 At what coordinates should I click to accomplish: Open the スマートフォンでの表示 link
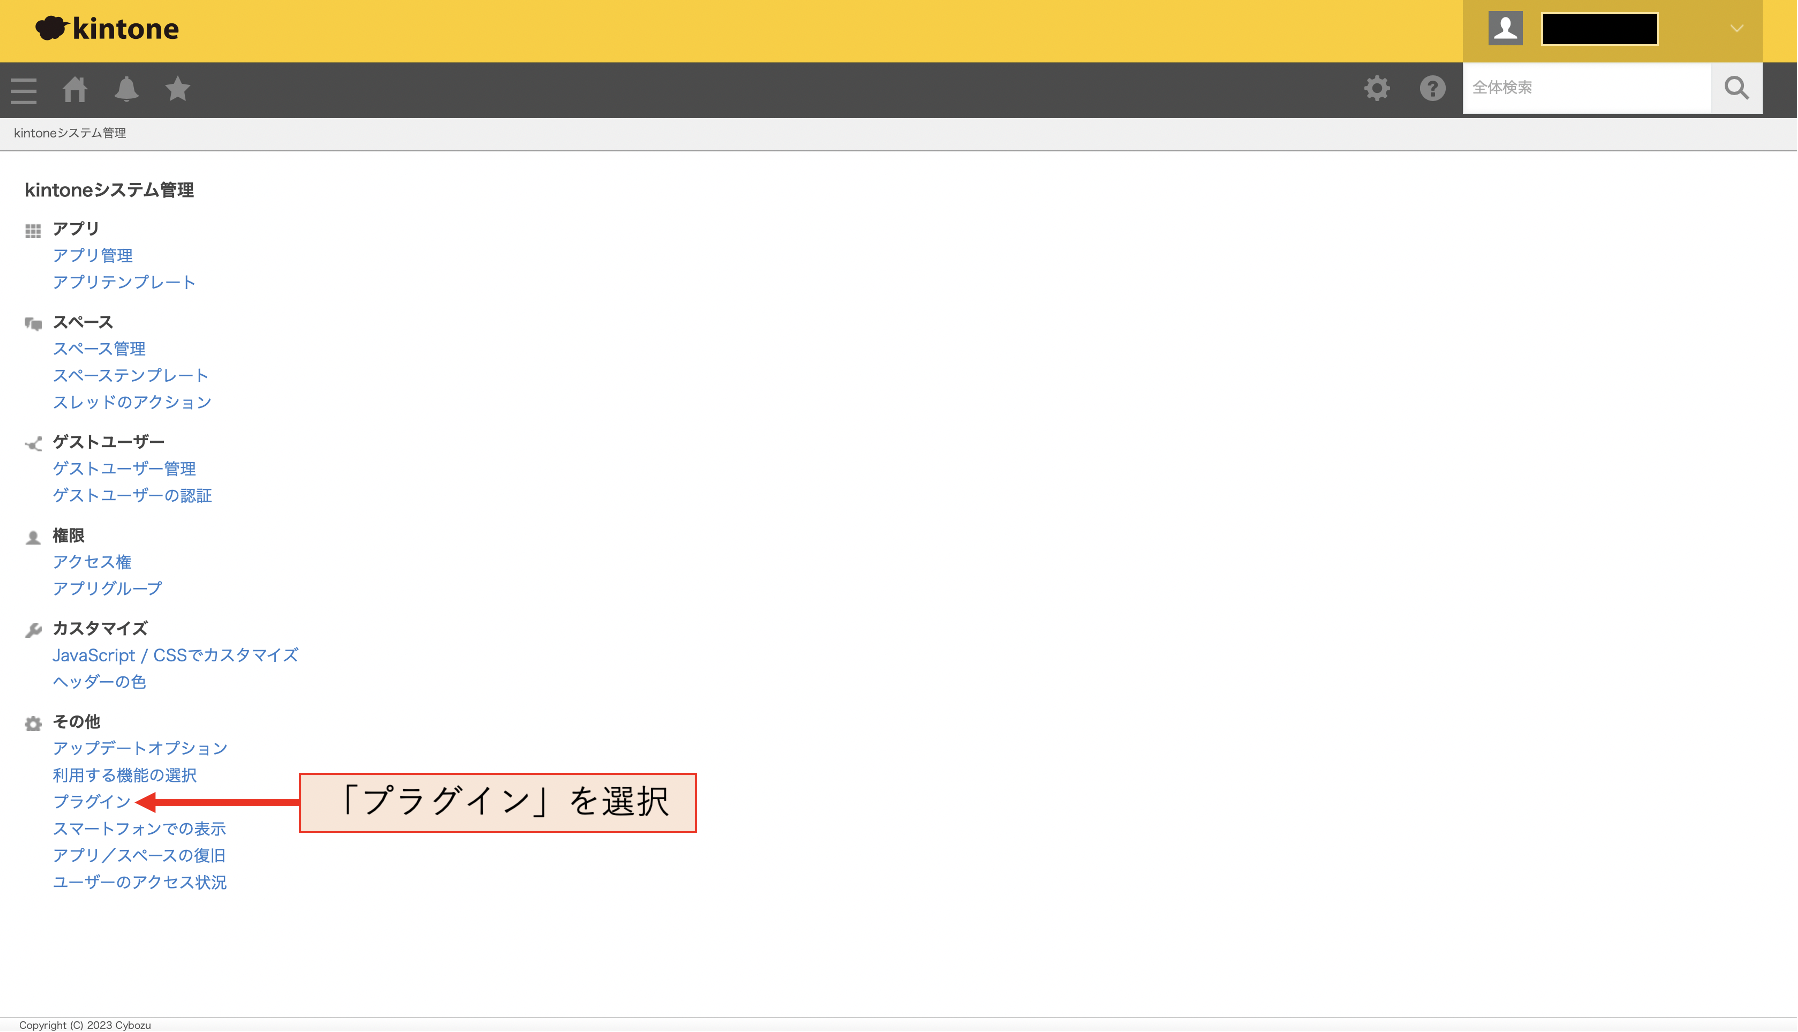click(139, 829)
